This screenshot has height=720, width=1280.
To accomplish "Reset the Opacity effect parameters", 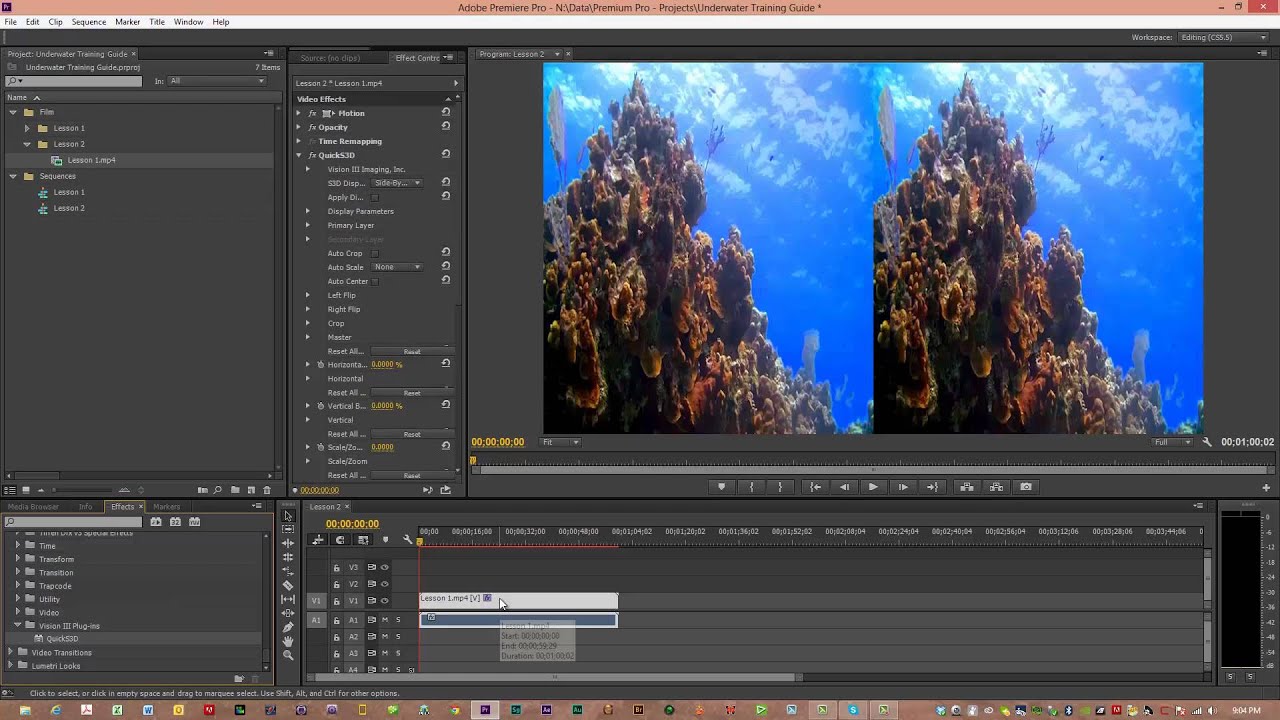I will (446, 127).
